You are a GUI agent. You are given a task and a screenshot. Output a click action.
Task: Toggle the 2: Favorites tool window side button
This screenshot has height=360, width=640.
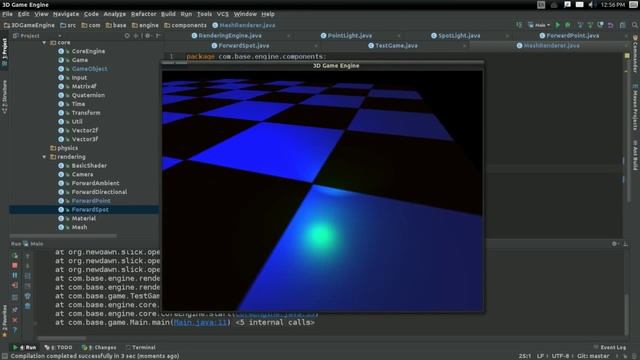[x=4, y=320]
